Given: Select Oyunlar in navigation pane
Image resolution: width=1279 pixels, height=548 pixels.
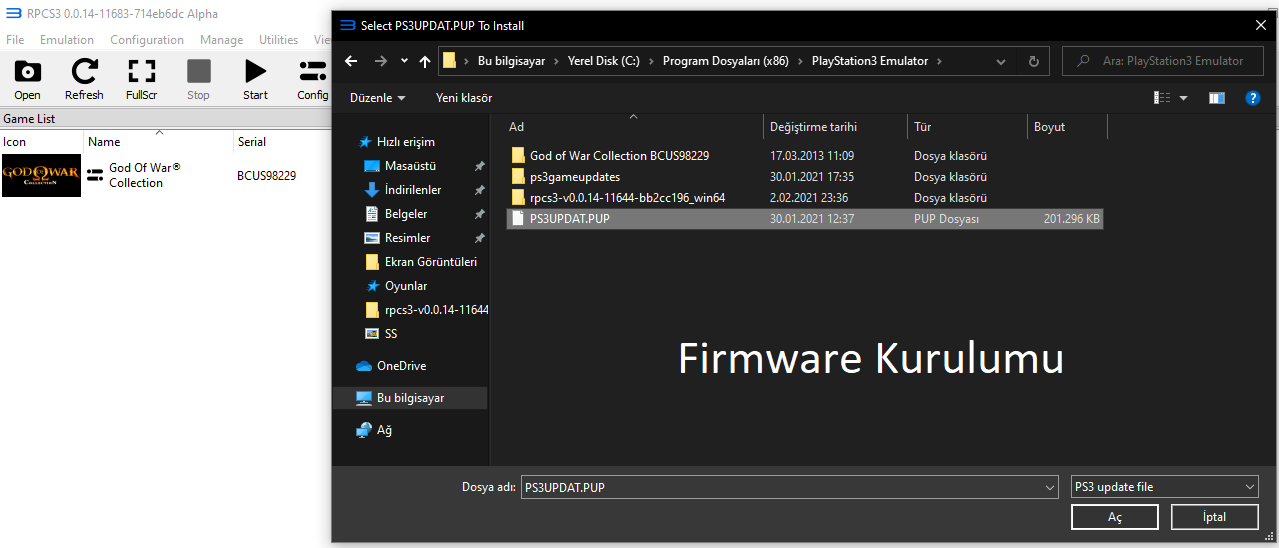Looking at the screenshot, I should [406, 286].
